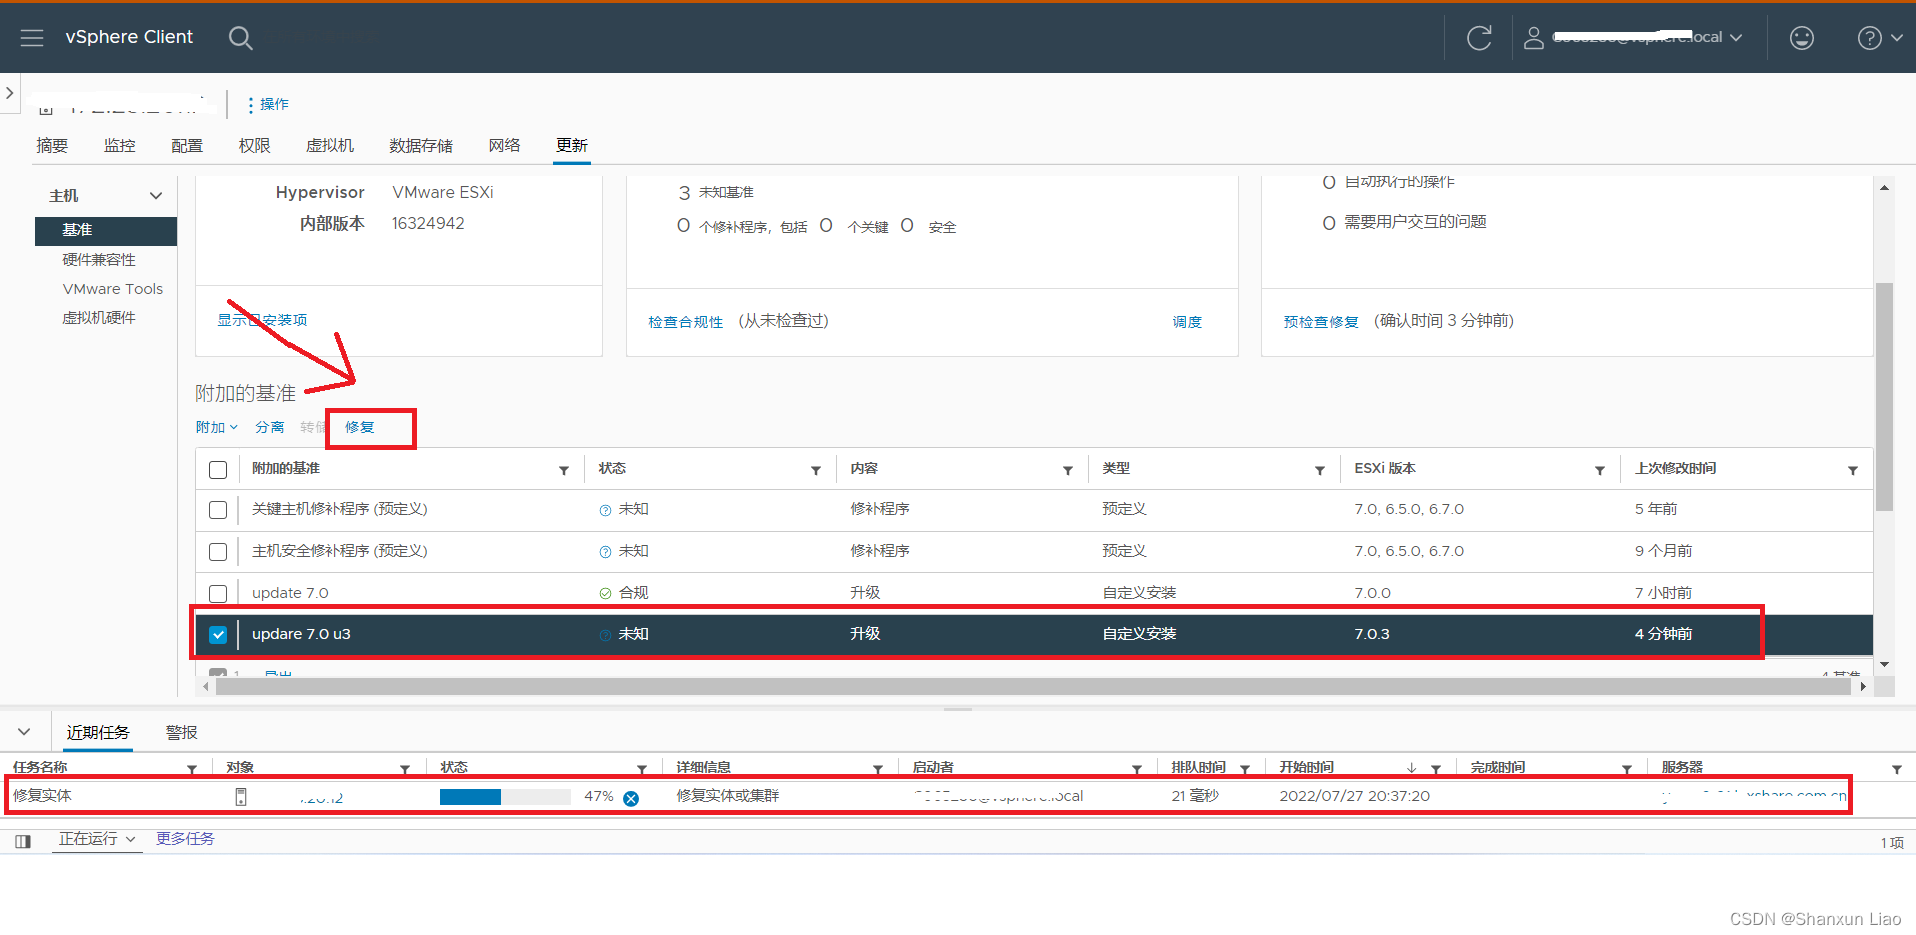The image size is (1916, 935).
Task: Expand the collapsed left navigation panel
Action: (9, 93)
